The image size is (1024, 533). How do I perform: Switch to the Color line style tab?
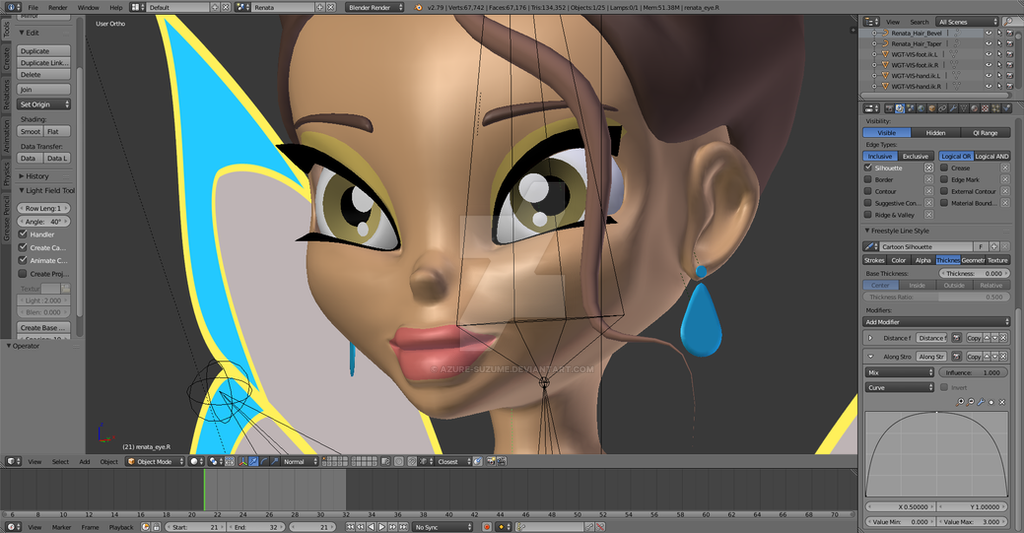[899, 260]
